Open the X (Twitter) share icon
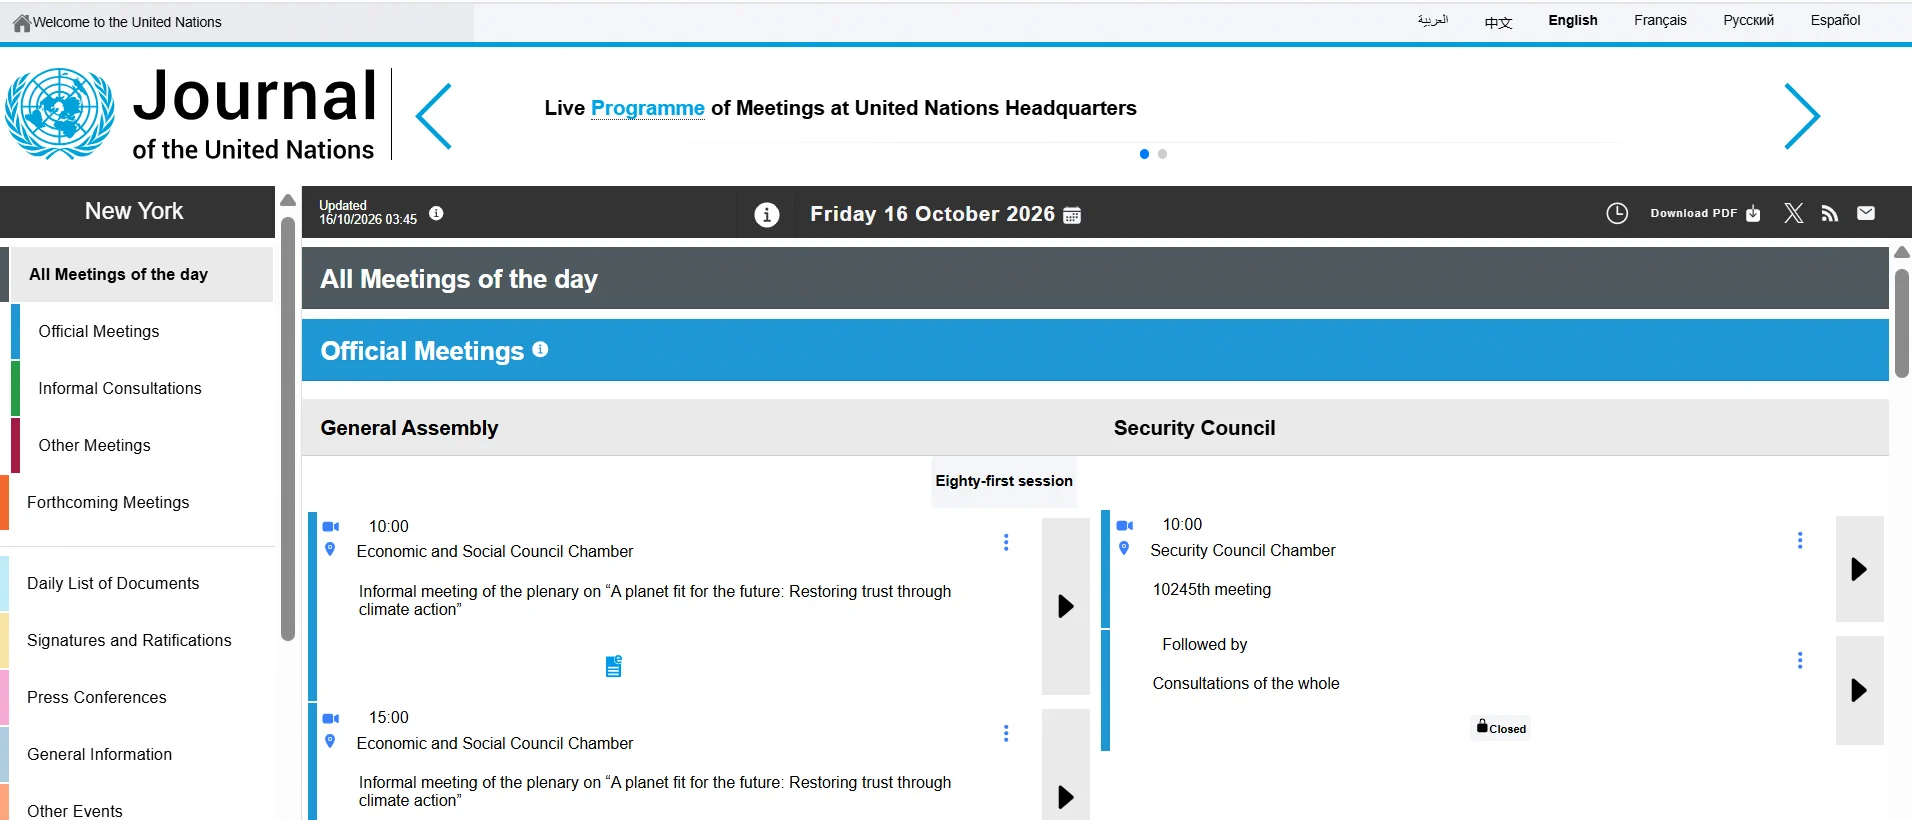Viewport: 1912px width, 820px height. (x=1794, y=213)
